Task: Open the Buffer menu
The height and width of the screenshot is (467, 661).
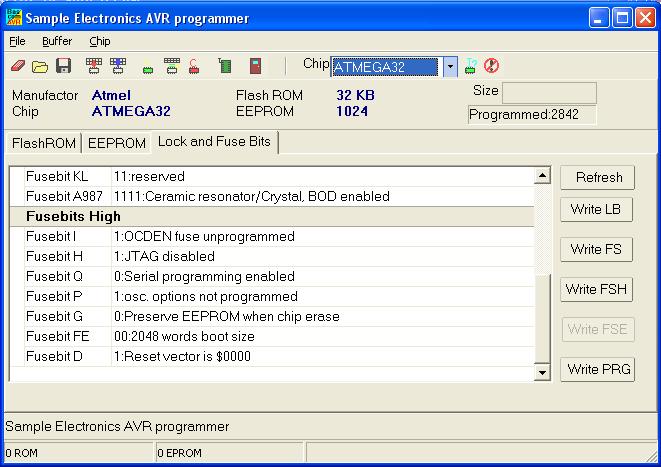Action: 57,41
